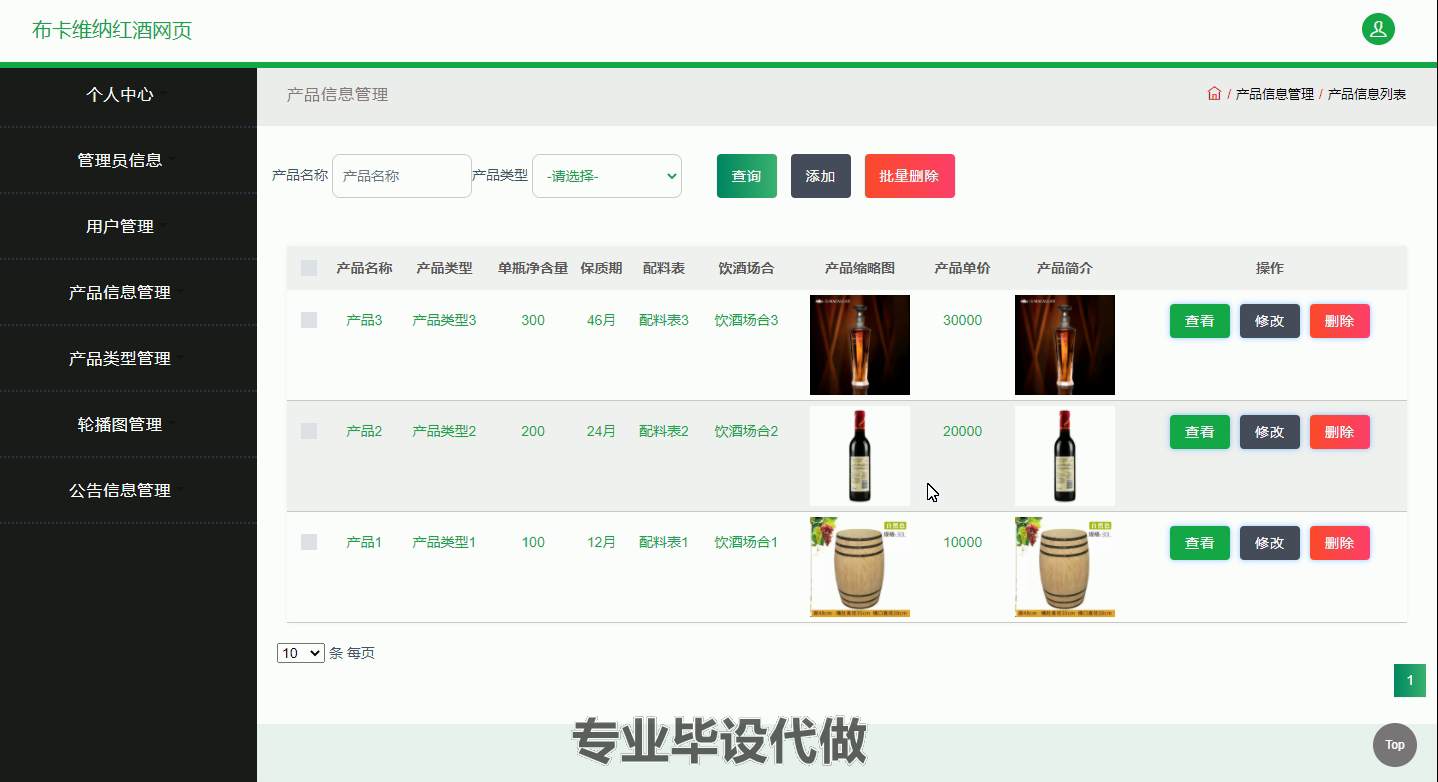
Task: Select the net content cell 100
Action: pyautogui.click(x=533, y=542)
